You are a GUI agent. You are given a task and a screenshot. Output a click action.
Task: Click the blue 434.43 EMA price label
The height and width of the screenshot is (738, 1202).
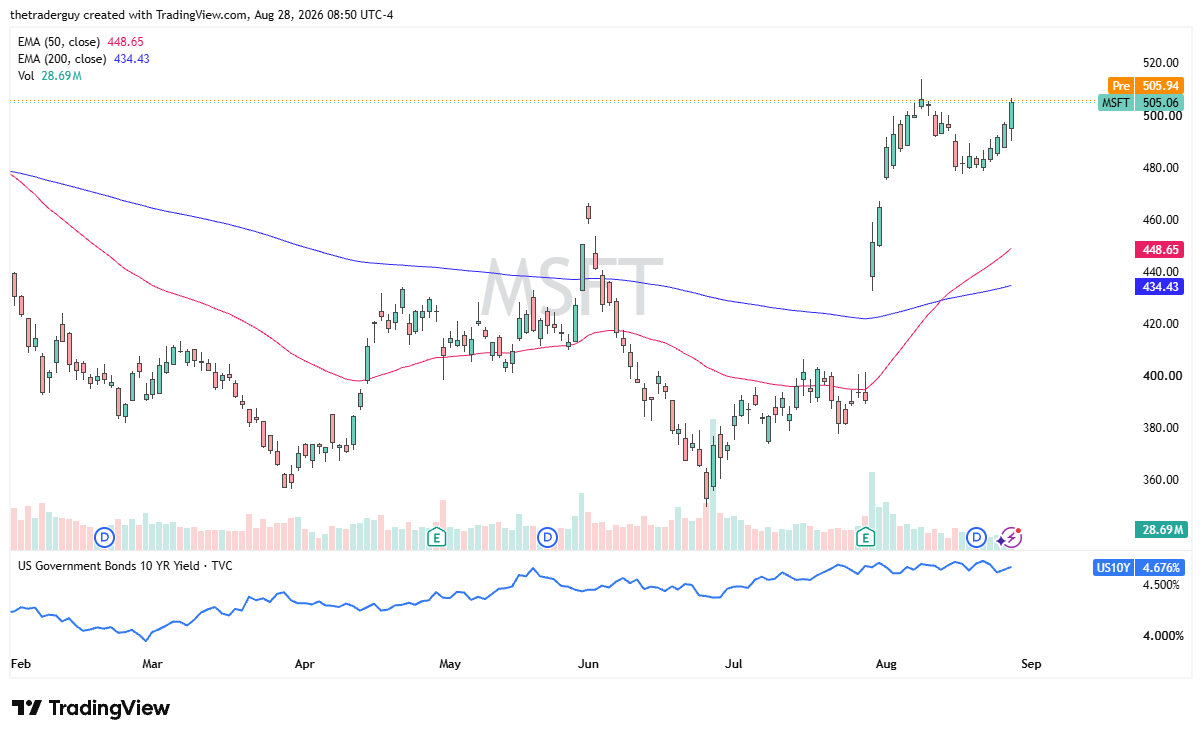pyautogui.click(x=1159, y=287)
